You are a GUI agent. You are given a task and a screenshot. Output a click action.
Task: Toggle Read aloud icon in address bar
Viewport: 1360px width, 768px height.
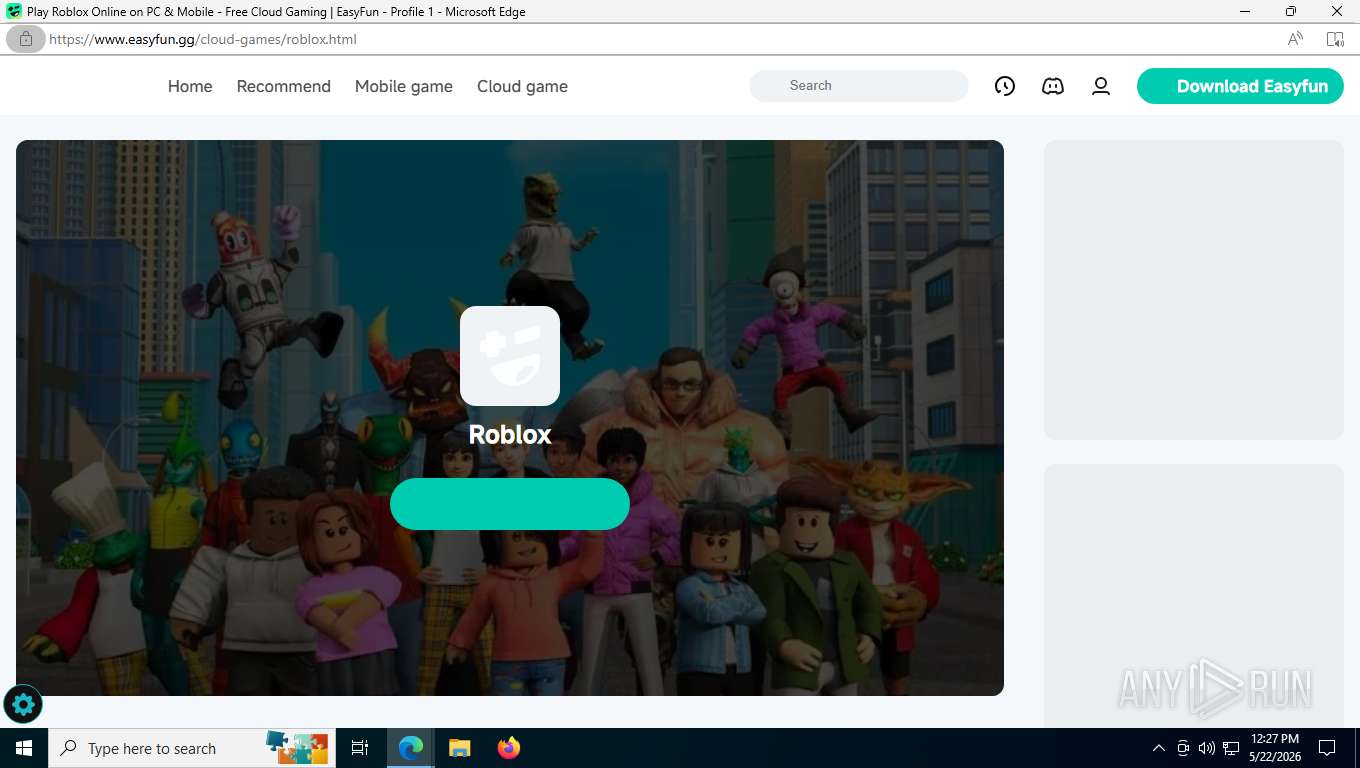(1295, 39)
